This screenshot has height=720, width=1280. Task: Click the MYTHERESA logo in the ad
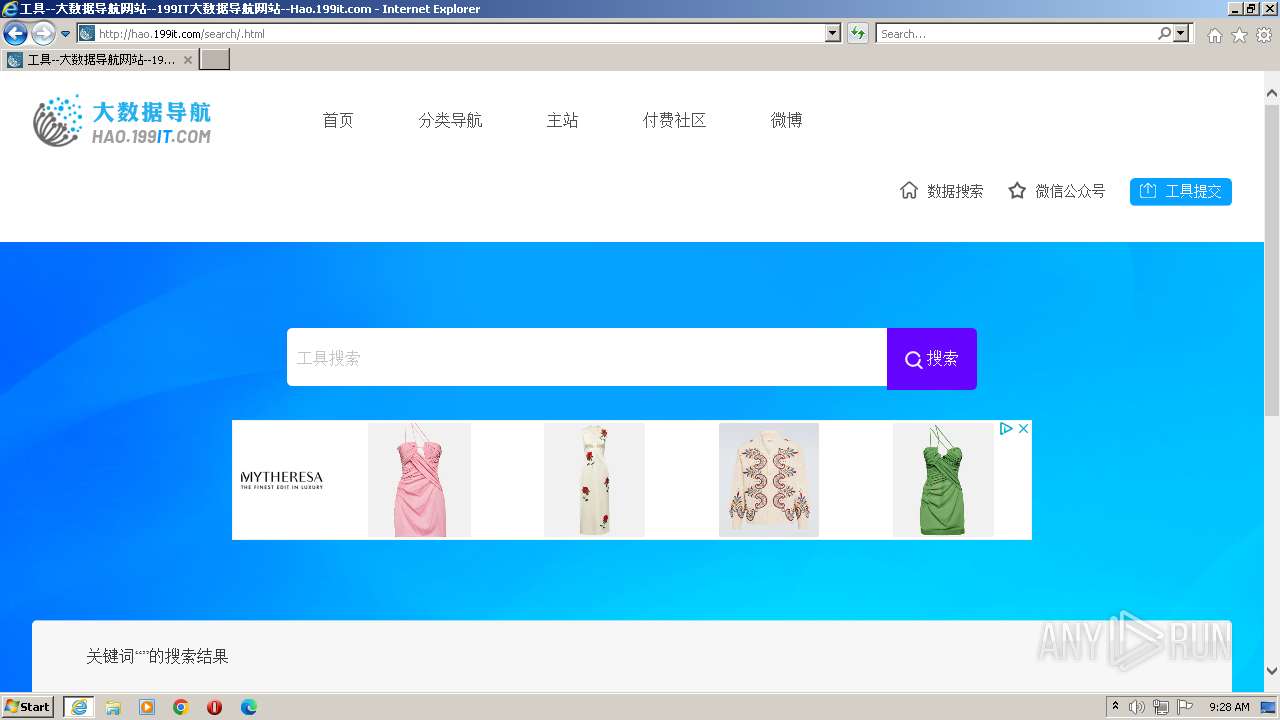(282, 479)
